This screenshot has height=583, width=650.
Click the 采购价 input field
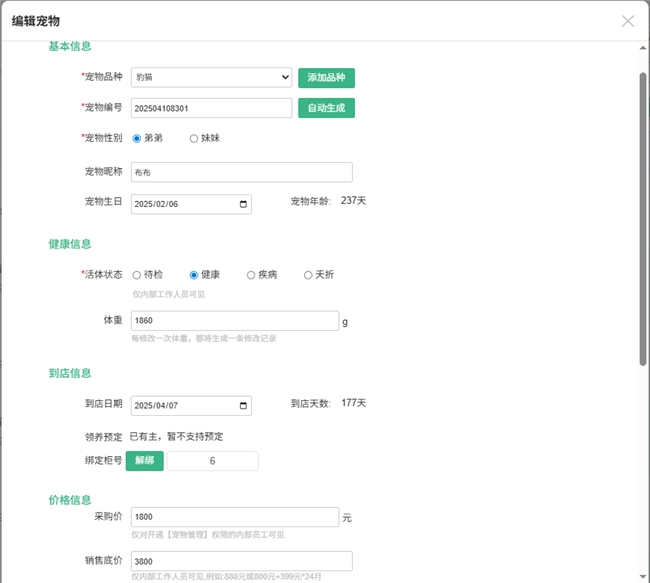234,517
